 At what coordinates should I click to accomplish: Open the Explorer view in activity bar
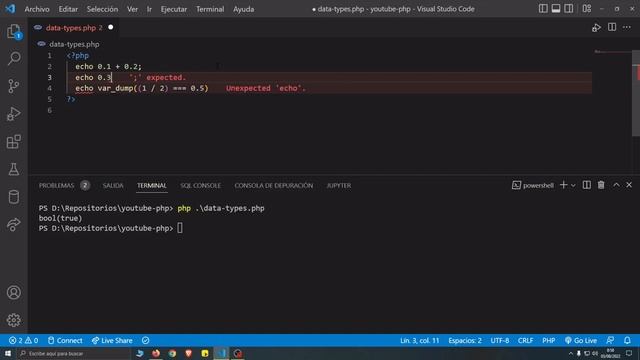tap(14, 31)
